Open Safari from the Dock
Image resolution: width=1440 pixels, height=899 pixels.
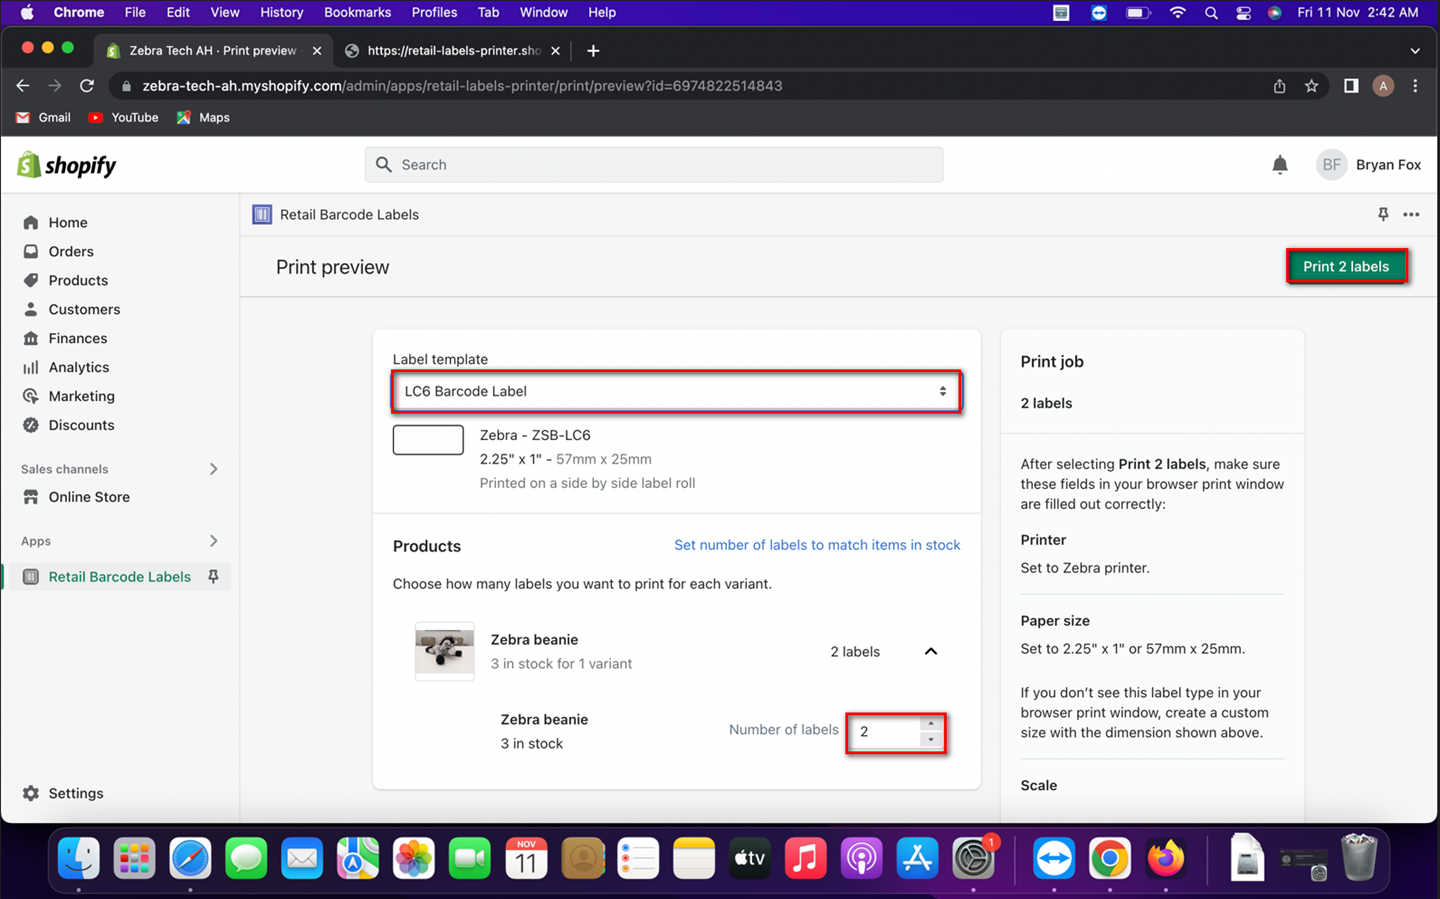pos(190,858)
